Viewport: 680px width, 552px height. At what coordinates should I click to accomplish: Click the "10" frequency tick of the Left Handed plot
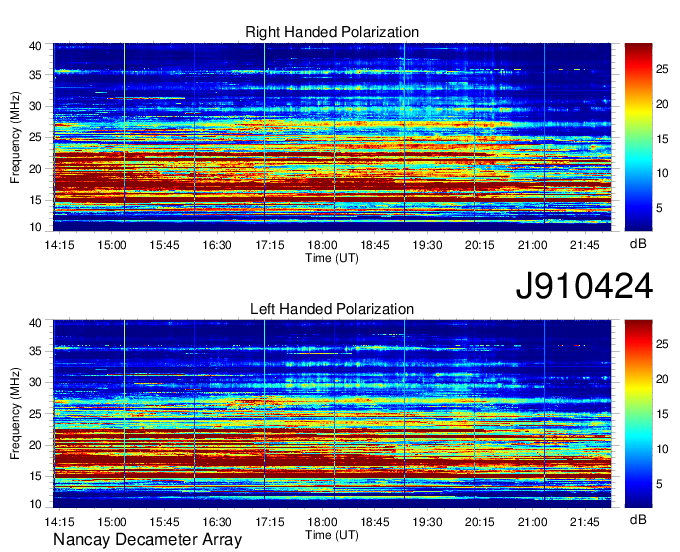[x=35, y=504]
